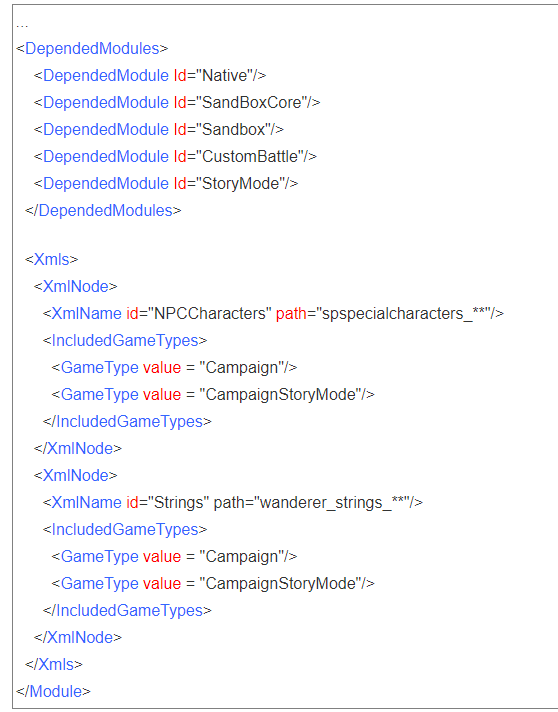
Task: Click the SandBoxCore dependency line
Action: [x=177, y=103]
